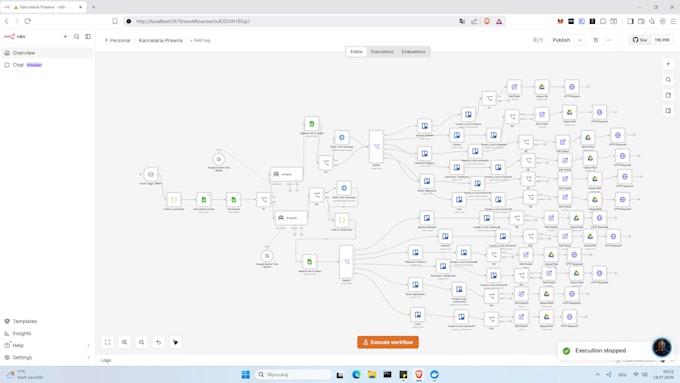Tidy up the workflow nodes
680x383 pixels.
pos(176,342)
